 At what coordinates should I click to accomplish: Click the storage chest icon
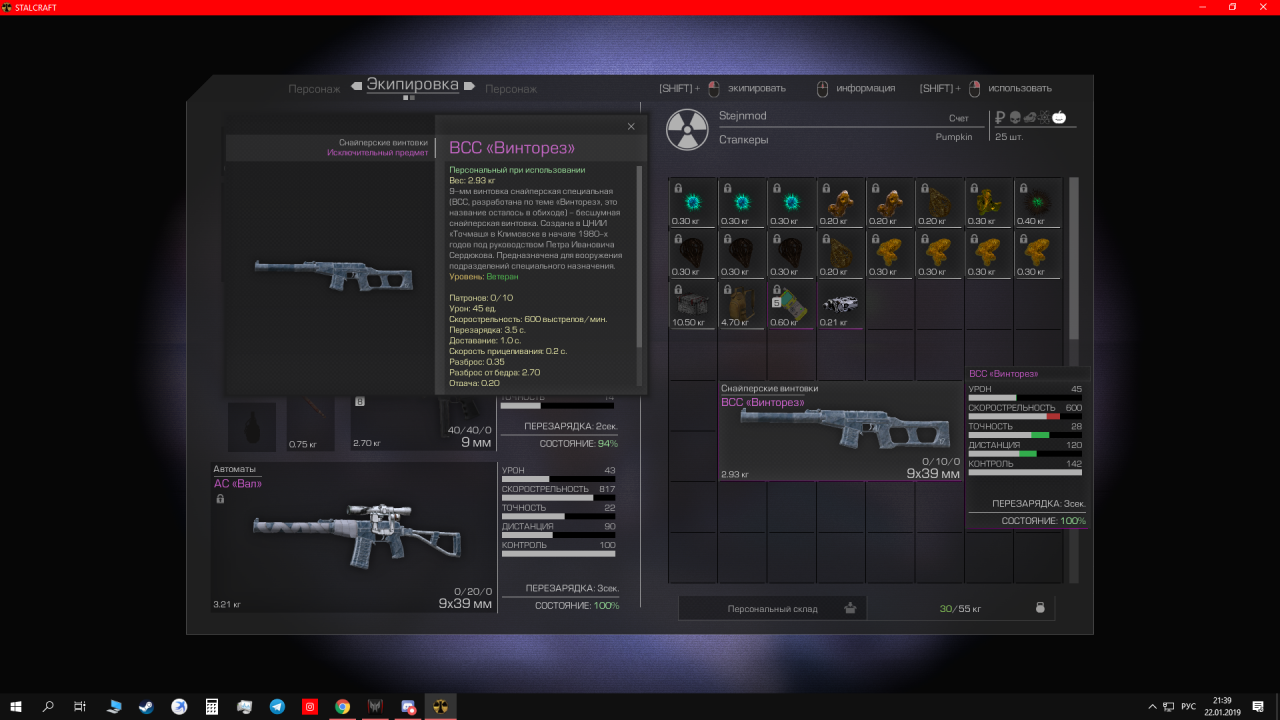(x=850, y=608)
